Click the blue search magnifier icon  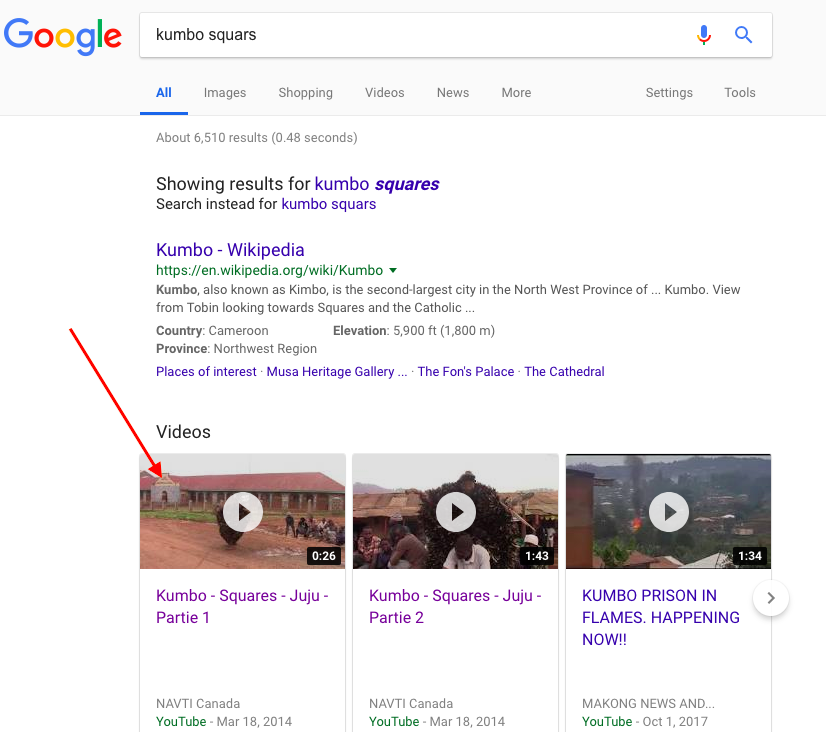(743, 35)
